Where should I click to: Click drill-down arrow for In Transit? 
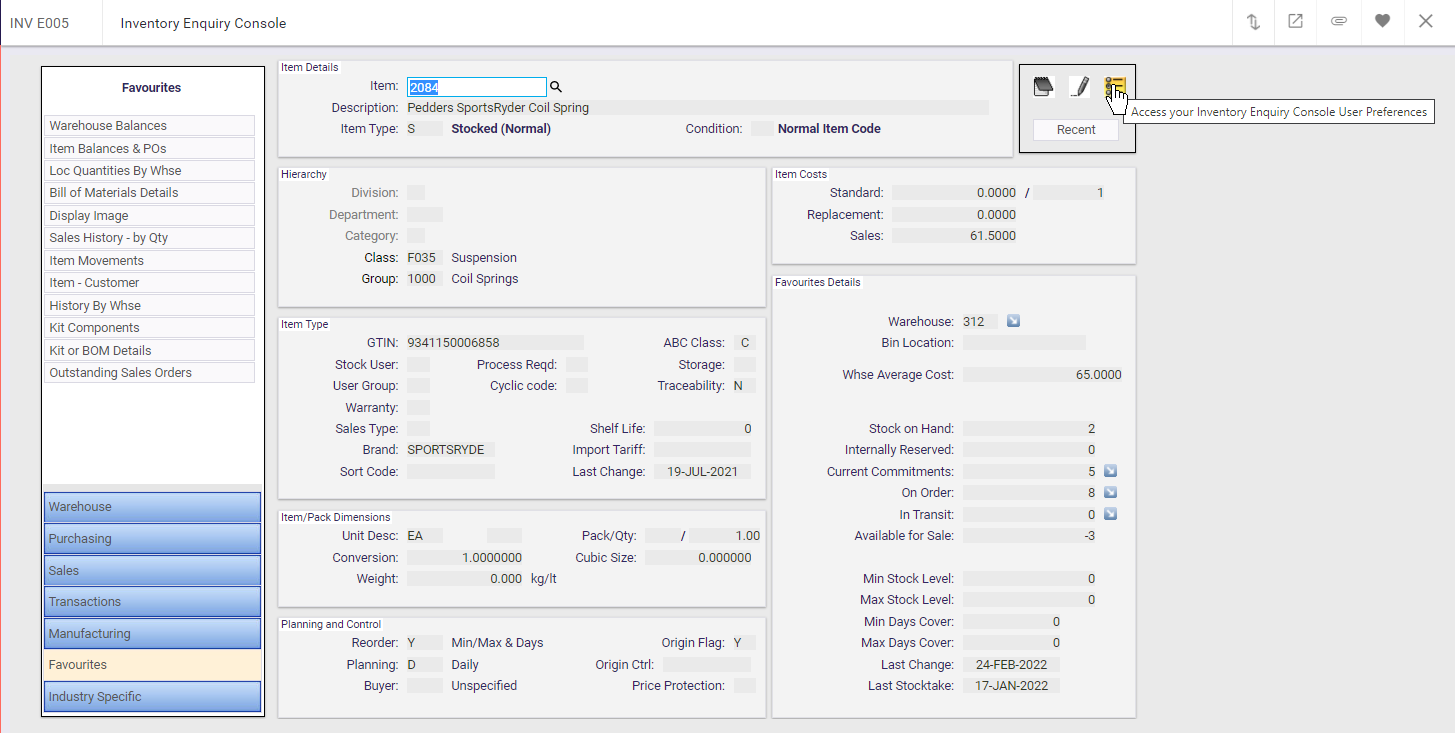[x=1110, y=514]
